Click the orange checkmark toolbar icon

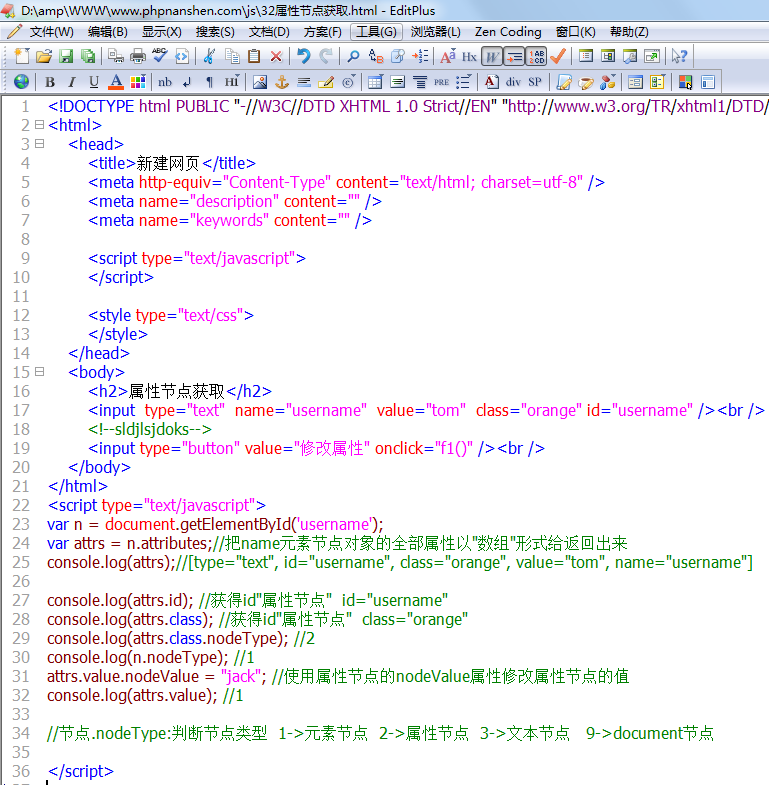pyautogui.click(x=557, y=56)
